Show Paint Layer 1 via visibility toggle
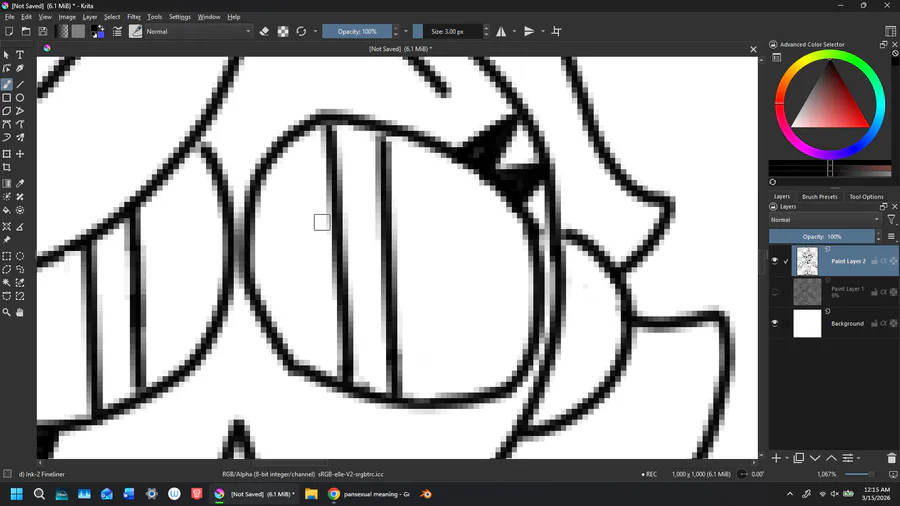 coord(775,292)
